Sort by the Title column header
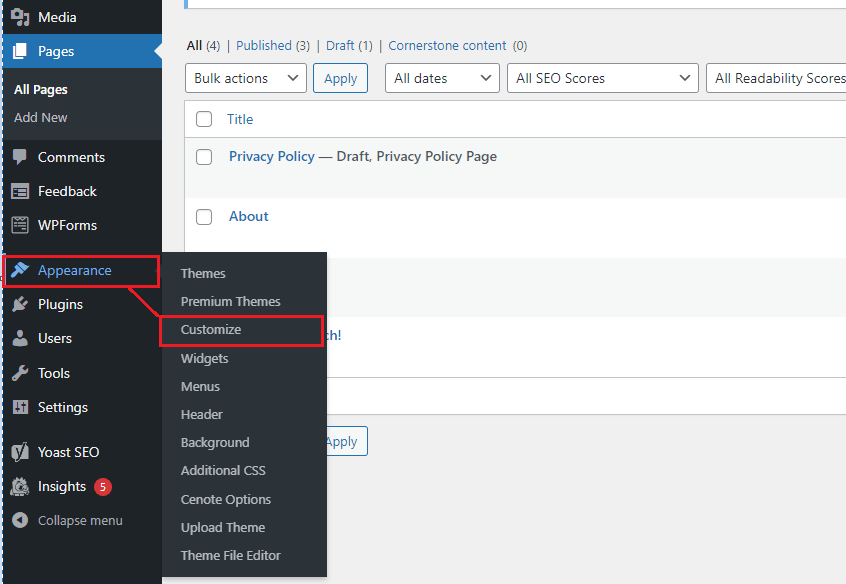This screenshot has height=584, width=846. tap(240, 119)
